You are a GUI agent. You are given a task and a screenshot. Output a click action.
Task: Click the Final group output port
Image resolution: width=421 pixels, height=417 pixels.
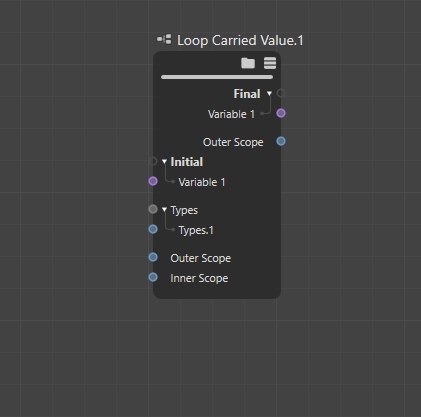click(281, 93)
